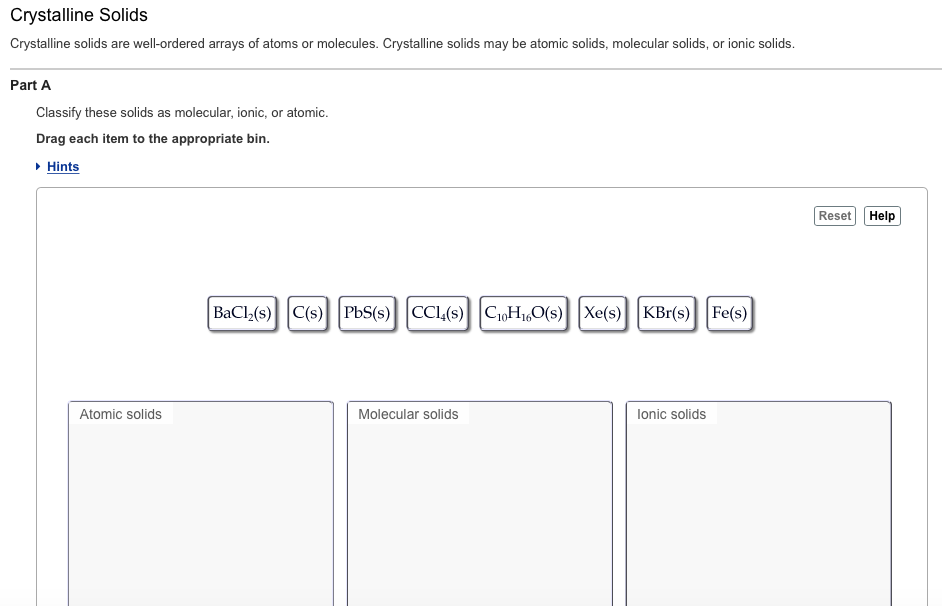The image size is (942, 606).
Task: Open the Hints disclosure arrow
Action: (40, 166)
